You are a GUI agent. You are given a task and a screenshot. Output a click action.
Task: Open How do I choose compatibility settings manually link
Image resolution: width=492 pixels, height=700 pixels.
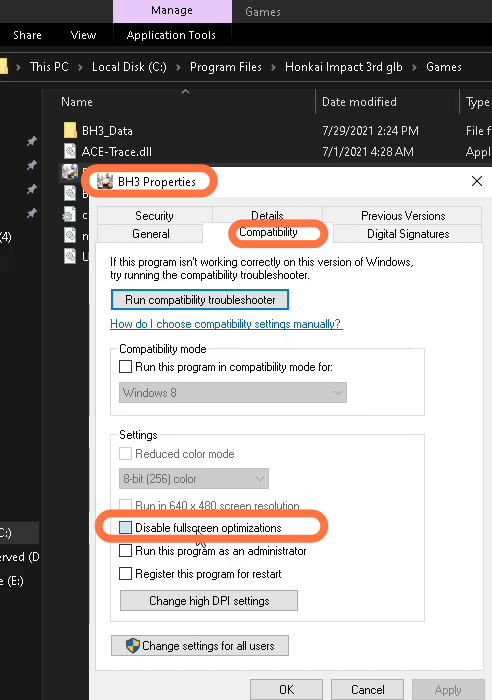pyautogui.click(x=226, y=324)
